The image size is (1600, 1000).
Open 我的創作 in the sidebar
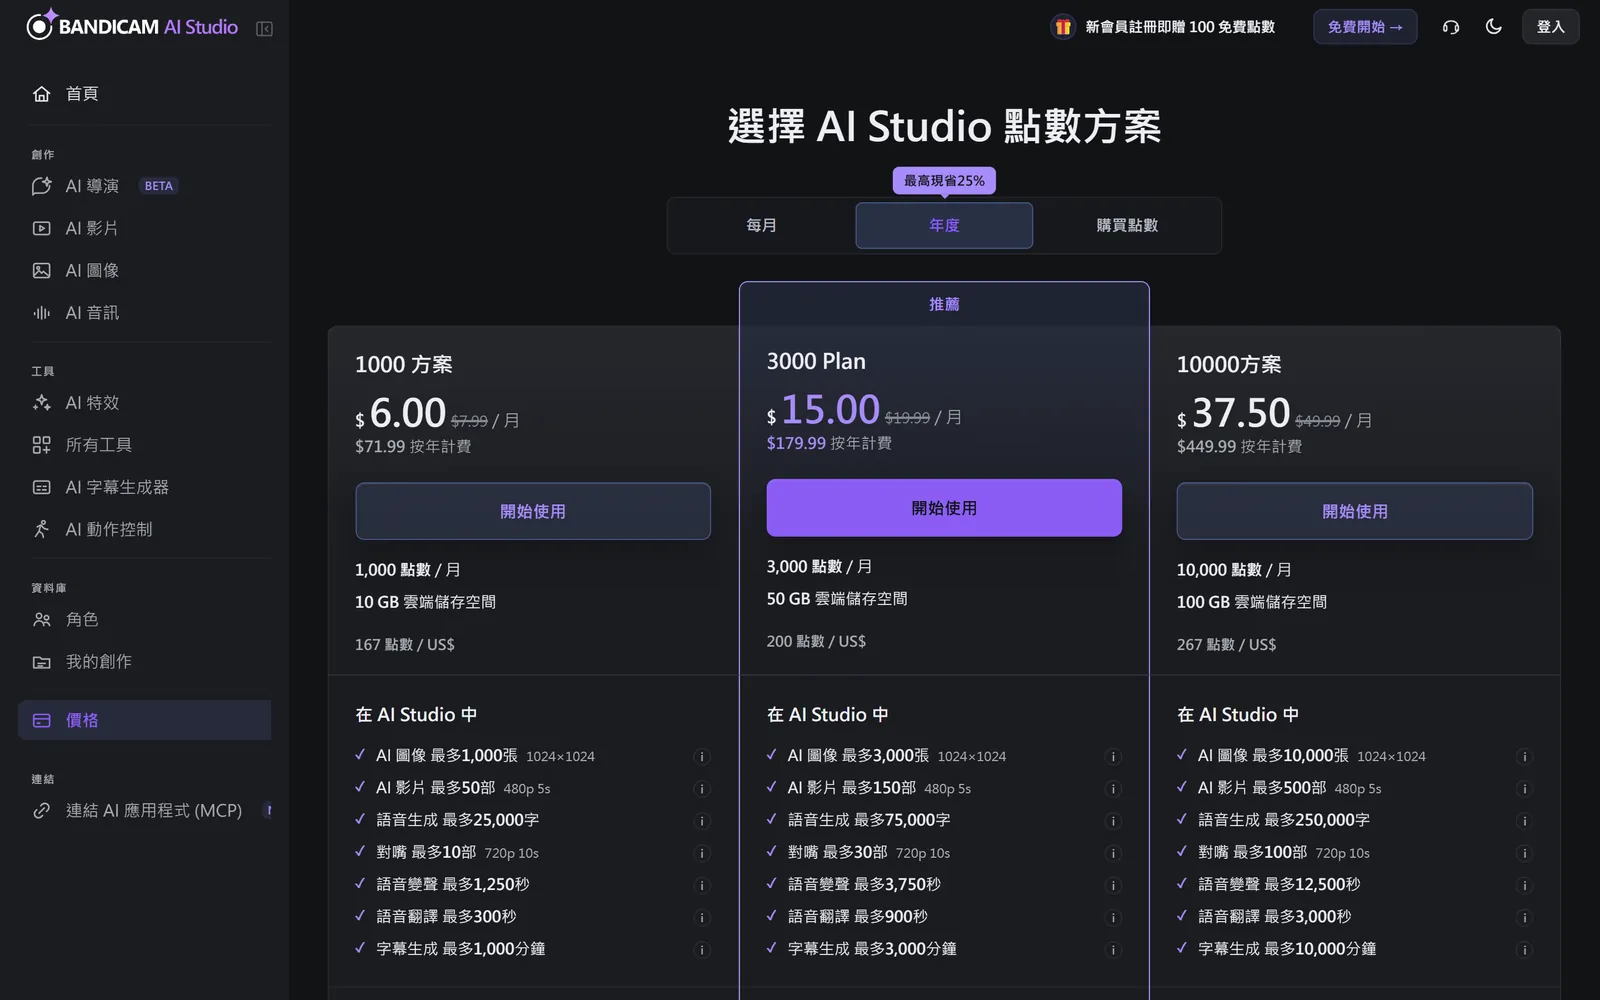(145, 662)
